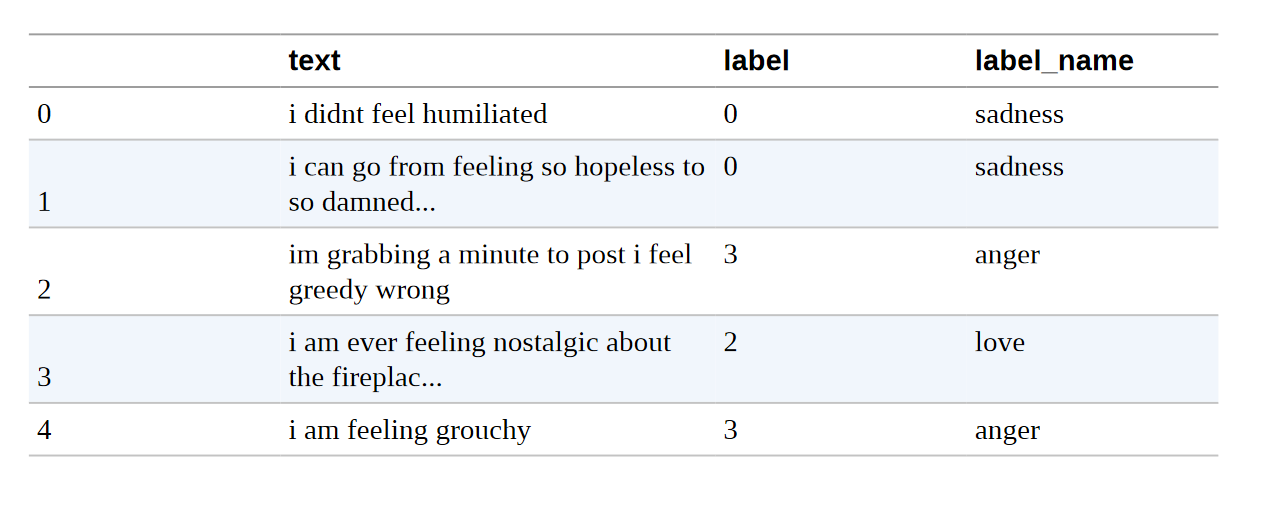Click row index 1
The width and height of the screenshot is (1263, 523).
tap(44, 202)
